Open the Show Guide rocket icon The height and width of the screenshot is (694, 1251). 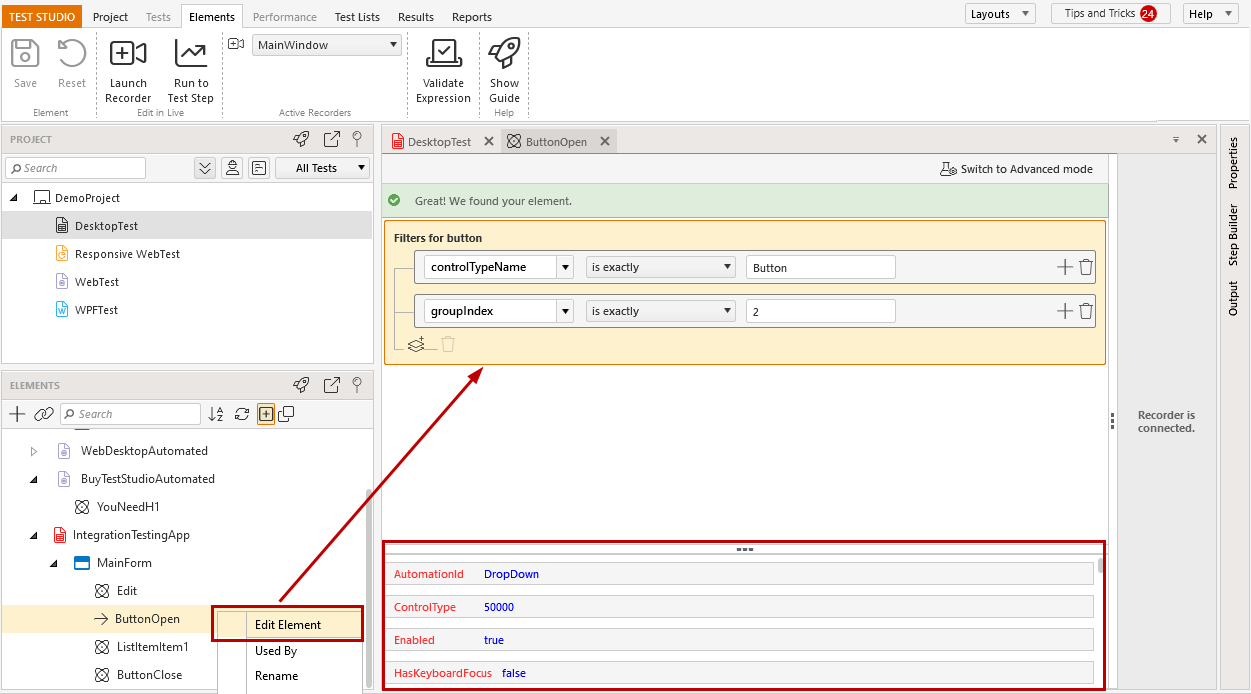click(504, 54)
